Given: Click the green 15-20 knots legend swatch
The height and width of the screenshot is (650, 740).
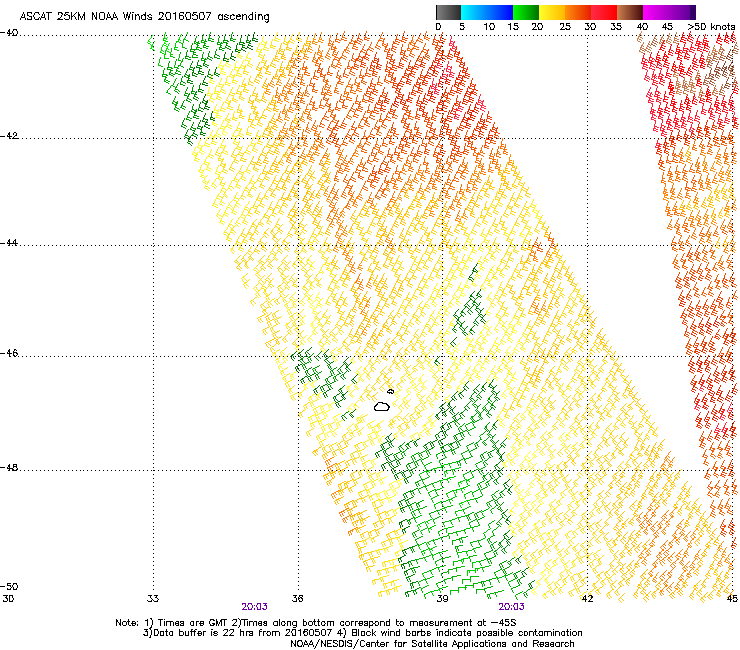Looking at the screenshot, I should tap(526, 12).
